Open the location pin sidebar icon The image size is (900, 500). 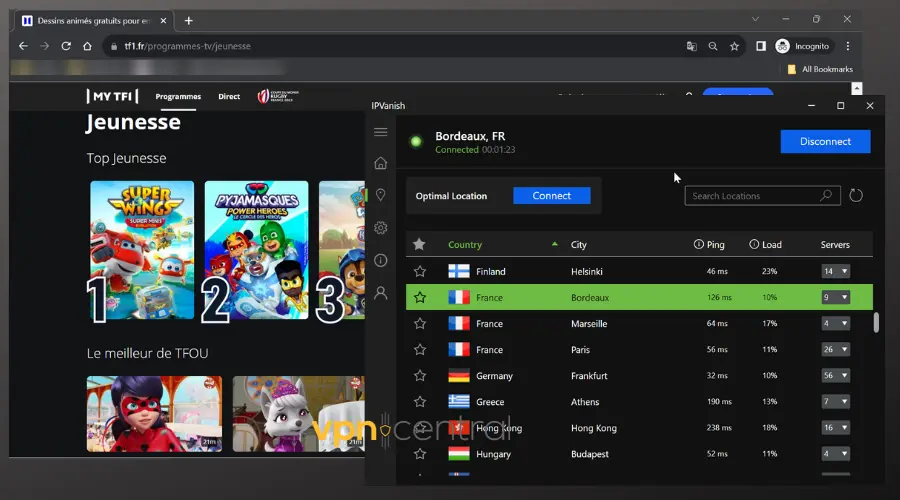coord(380,195)
